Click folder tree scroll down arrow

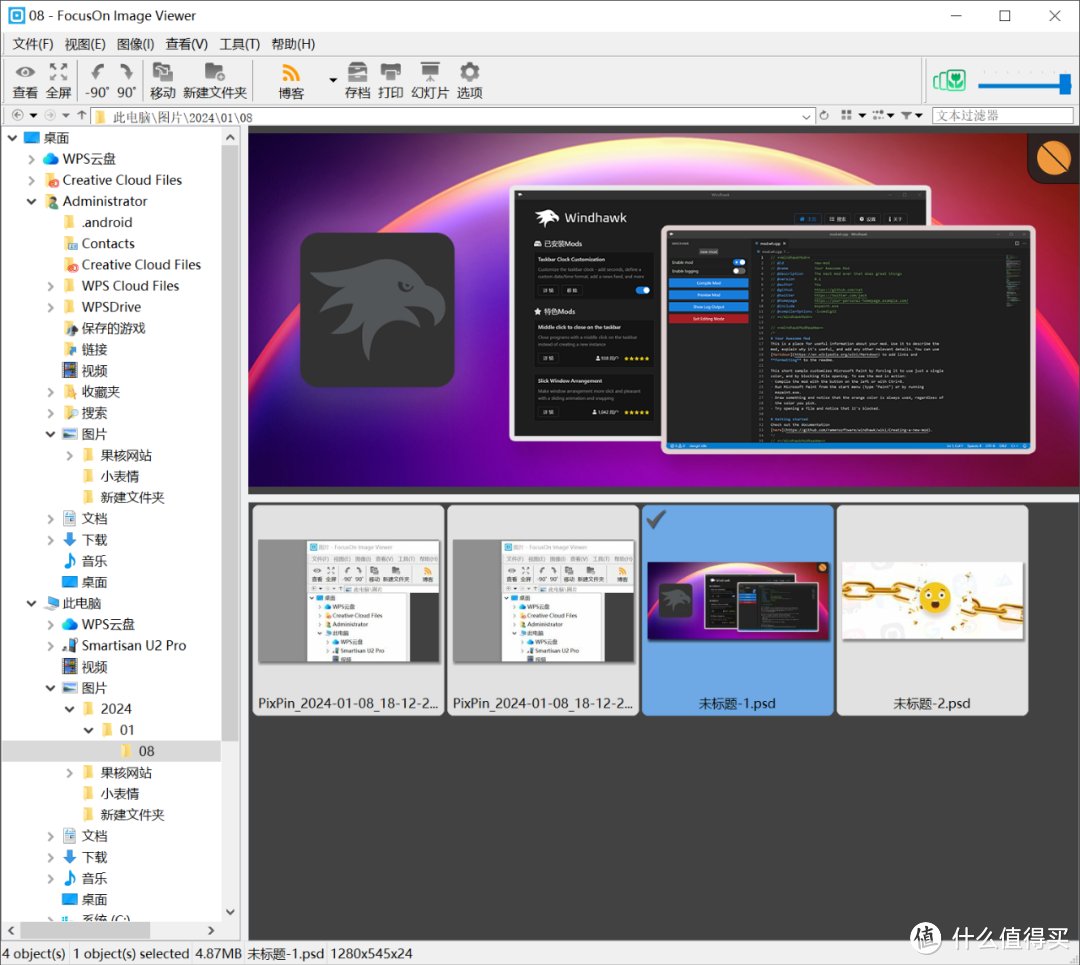coord(230,912)
